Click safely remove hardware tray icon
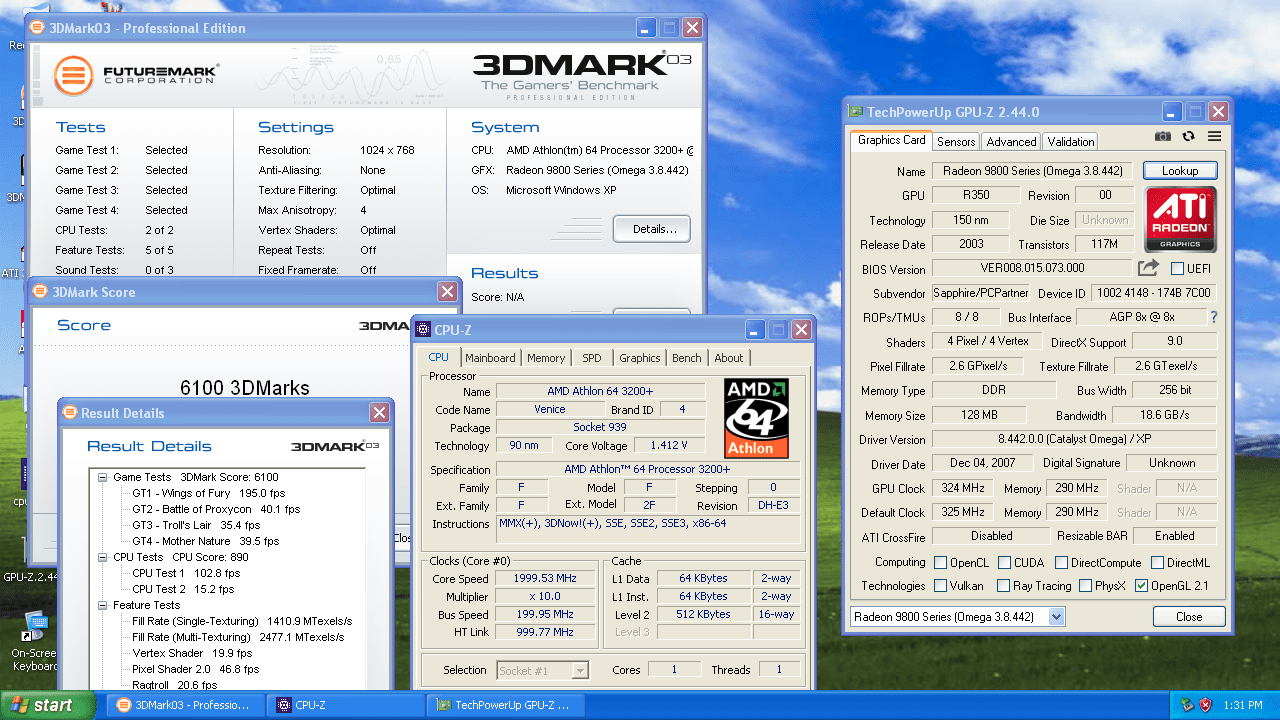 click(x=1187, y=705)
